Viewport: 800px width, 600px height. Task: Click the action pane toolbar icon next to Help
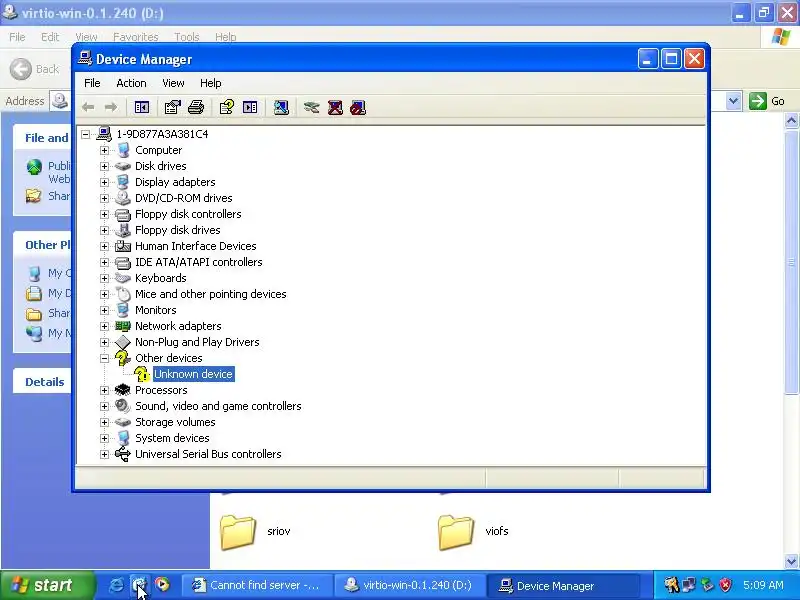point(250,107)
